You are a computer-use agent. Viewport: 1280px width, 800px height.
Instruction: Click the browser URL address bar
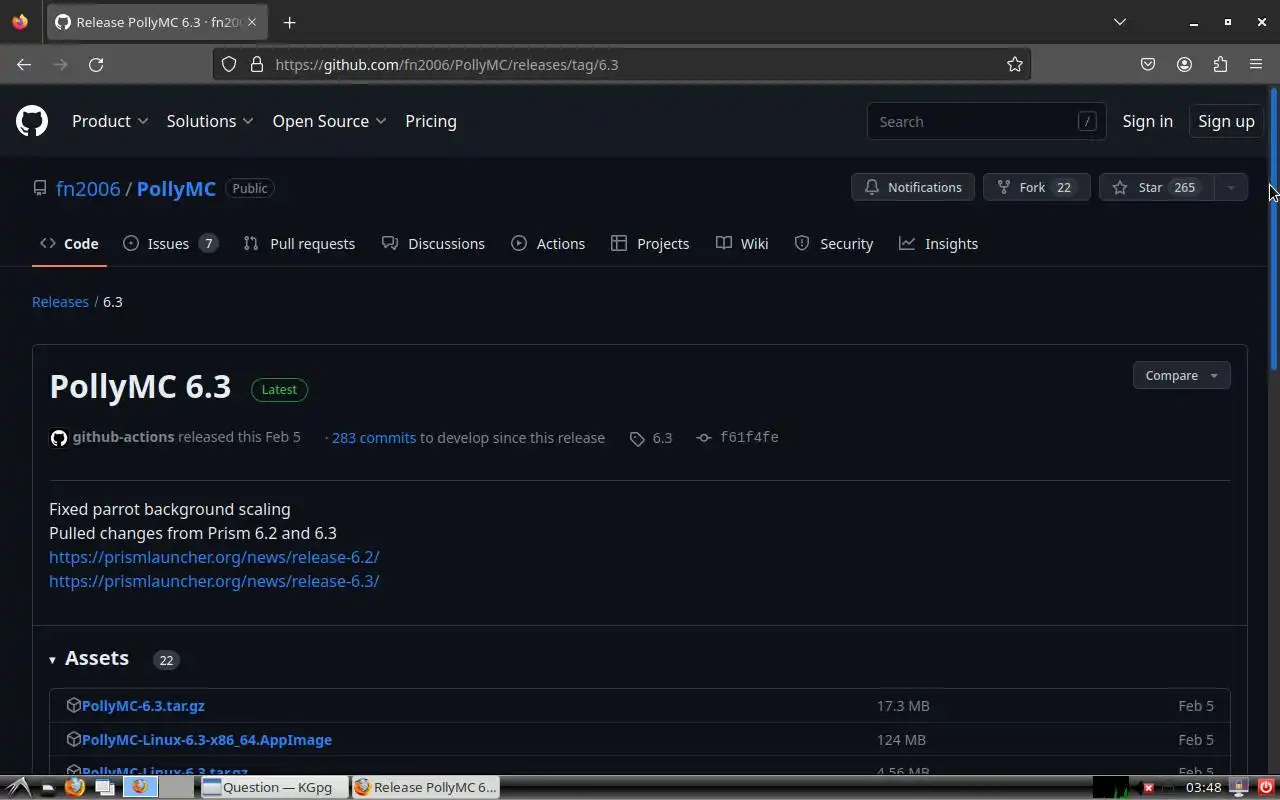click(x=620, y=64)
